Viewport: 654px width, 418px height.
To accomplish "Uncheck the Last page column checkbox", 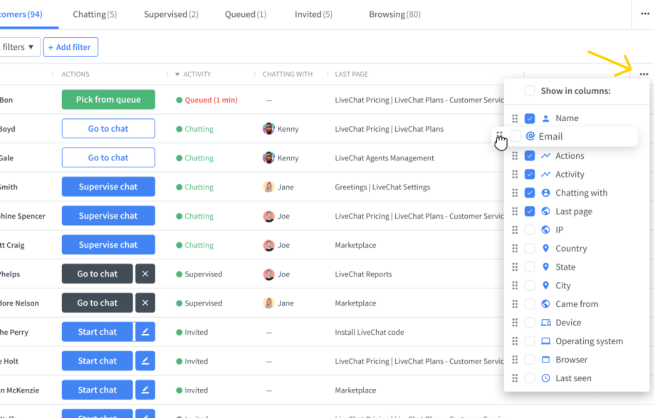I will [x=530, y=212].
